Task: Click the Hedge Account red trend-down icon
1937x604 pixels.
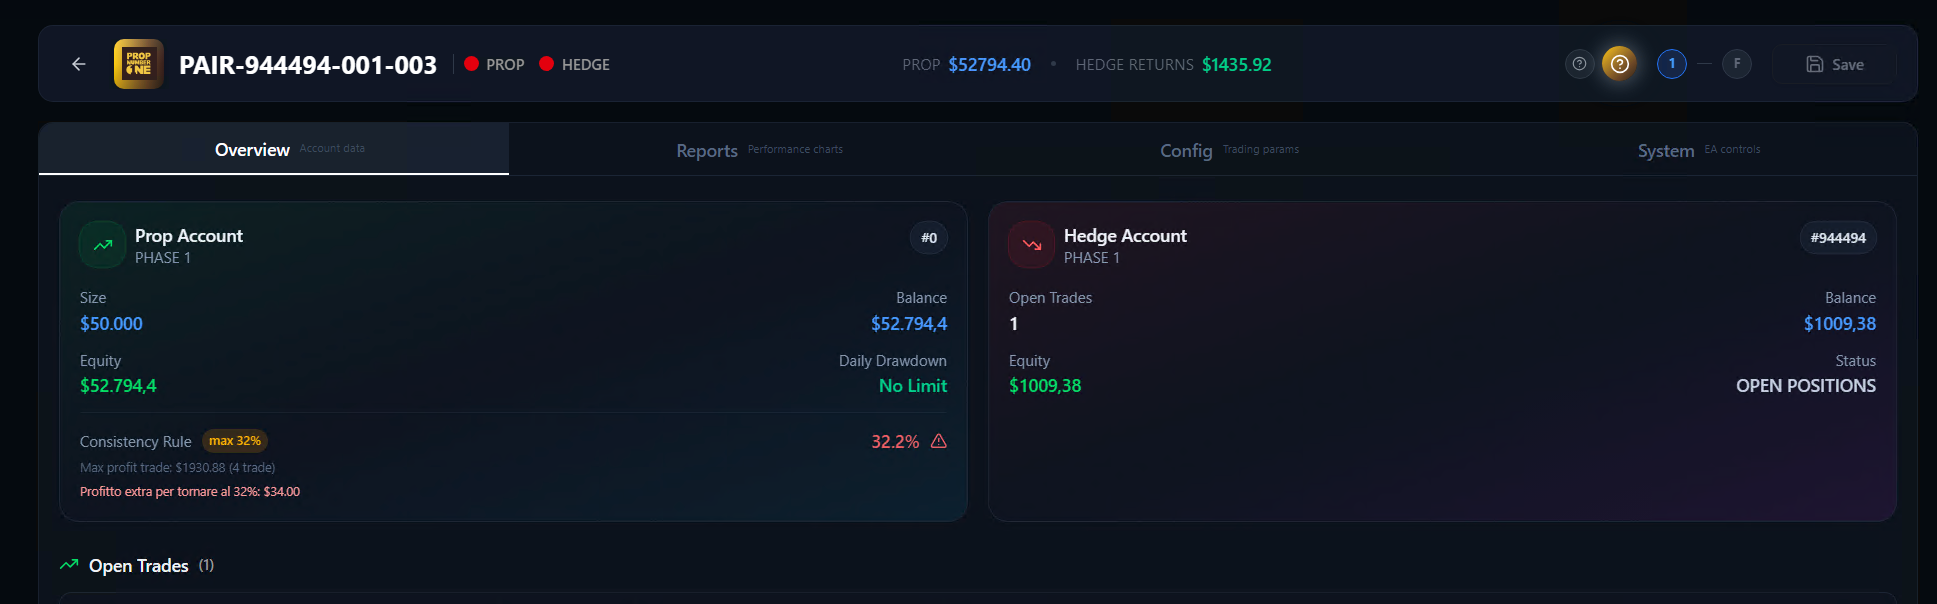Action: click(x=1032, y=245)
